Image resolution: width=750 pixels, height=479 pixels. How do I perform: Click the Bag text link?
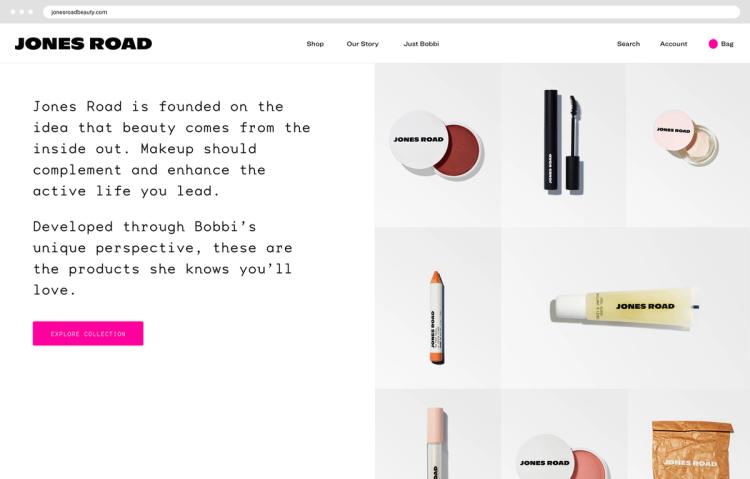[x=727, y=44]
